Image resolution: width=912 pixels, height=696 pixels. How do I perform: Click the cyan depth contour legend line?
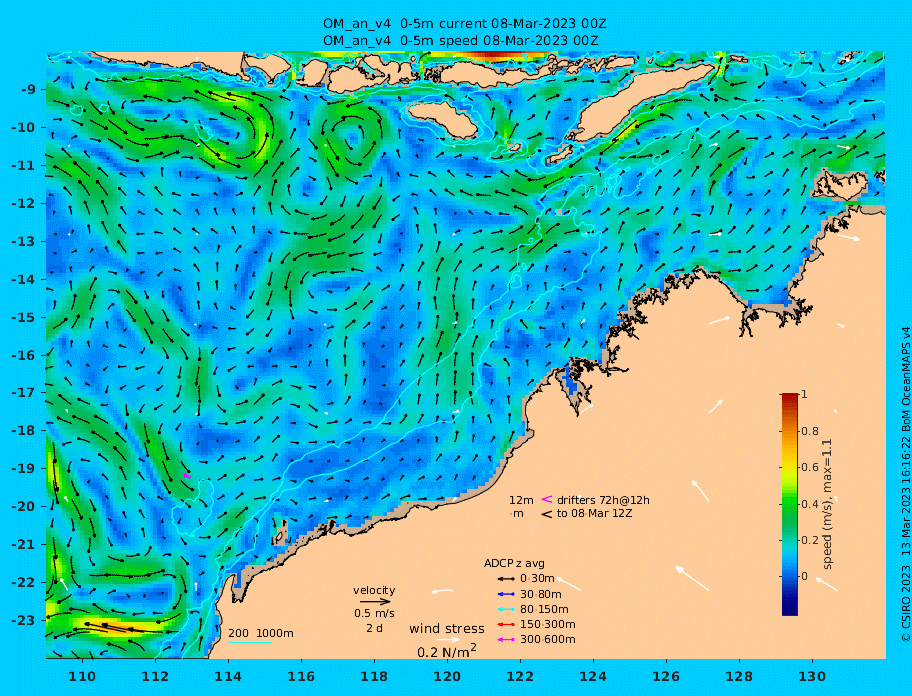coord(250,643)
